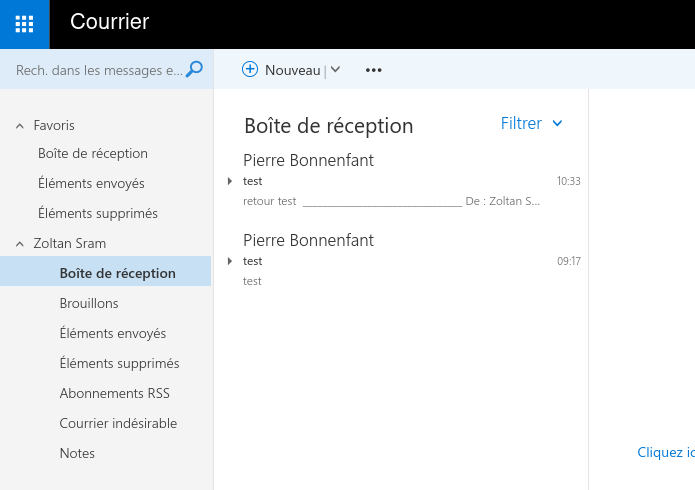The image size is (695, 490).
Task: Click the plus icon beside Nouveau
Action: click(x=250, y=69)
